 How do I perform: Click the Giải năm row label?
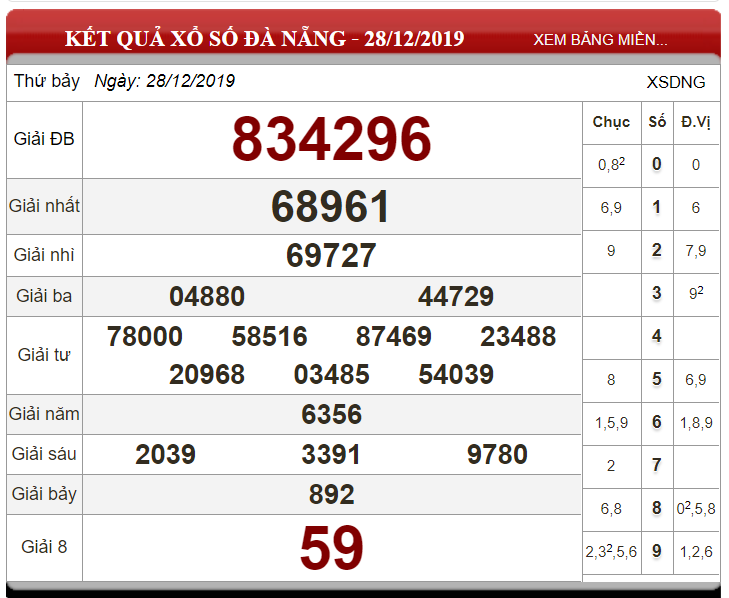[44, 414]
